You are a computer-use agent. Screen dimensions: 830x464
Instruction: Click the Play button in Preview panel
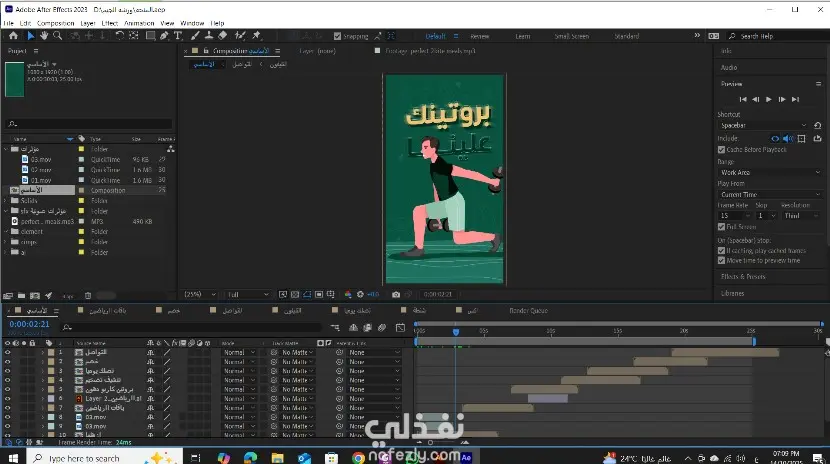[769, 99]
